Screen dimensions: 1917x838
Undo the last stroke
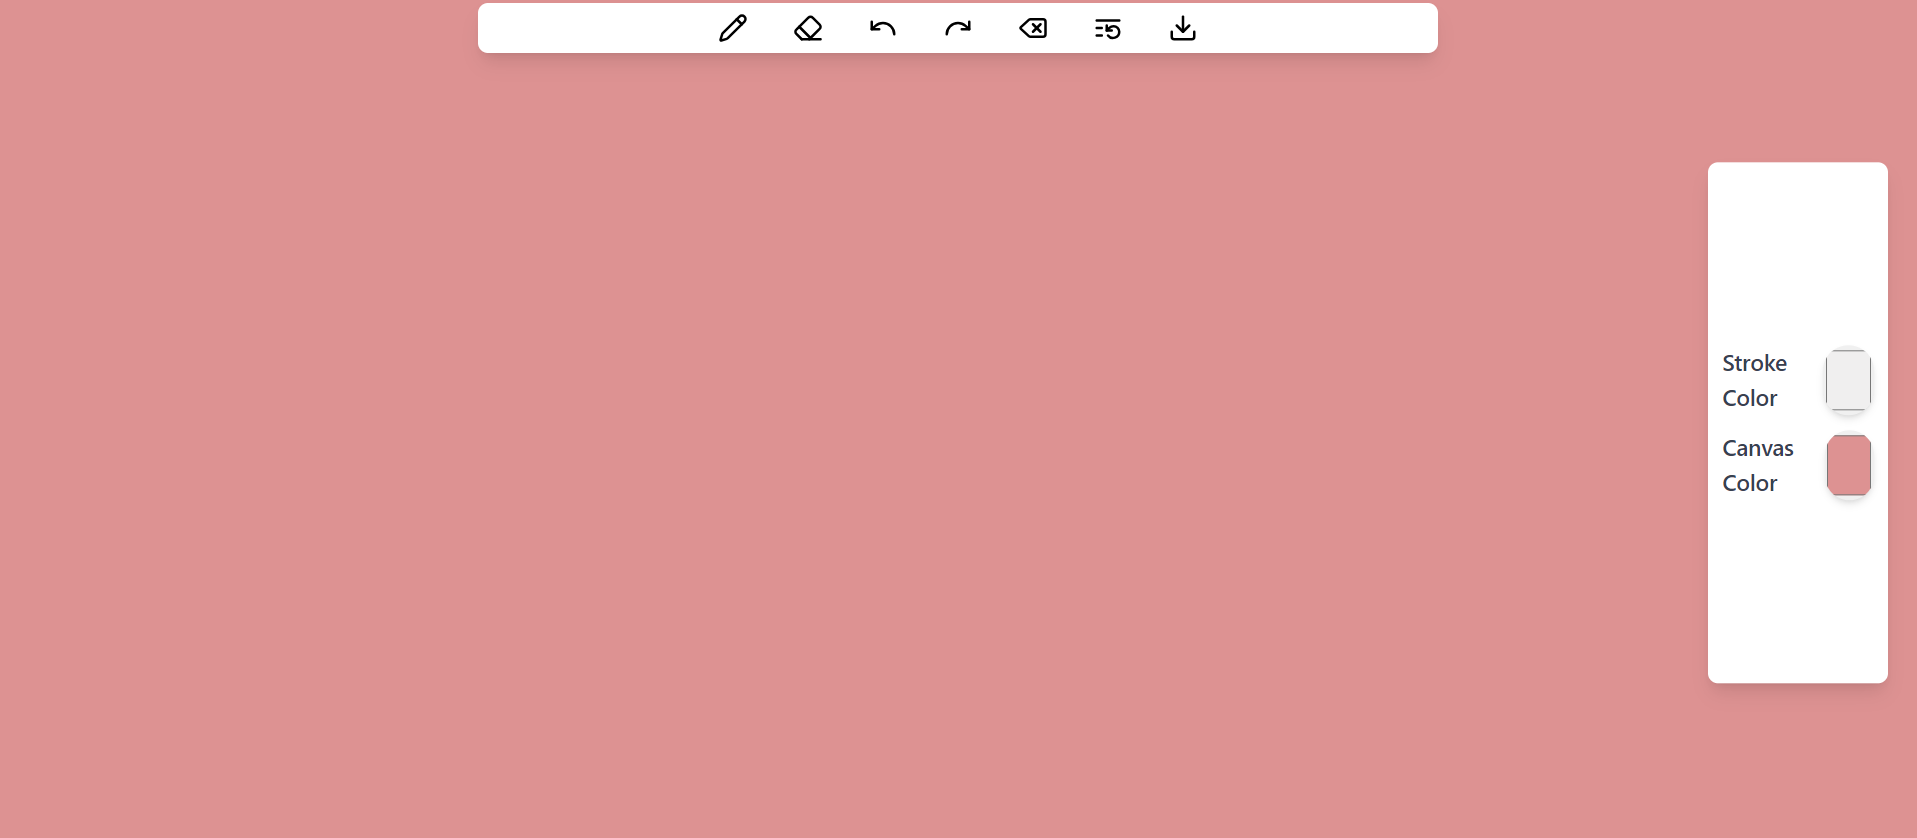point(882,28)
